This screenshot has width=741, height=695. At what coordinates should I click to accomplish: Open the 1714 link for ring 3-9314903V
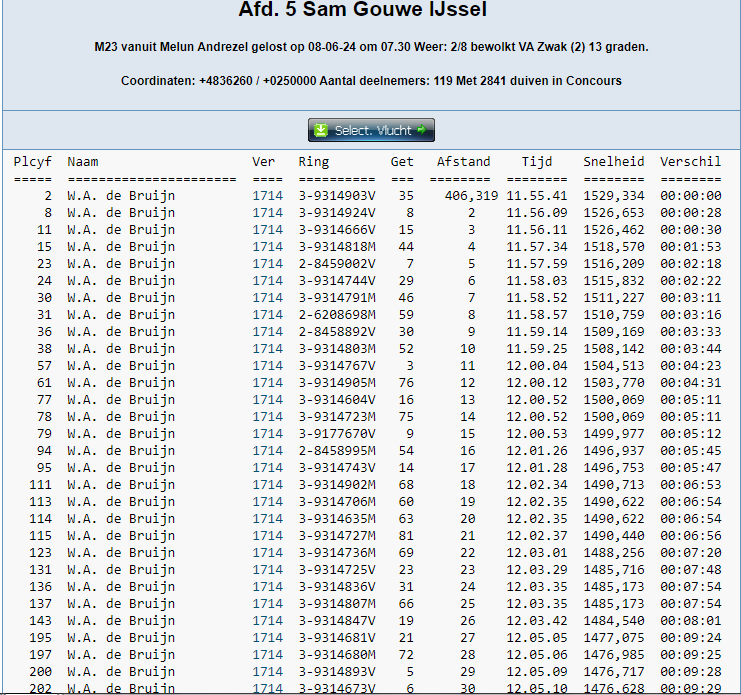coord(267,196)
